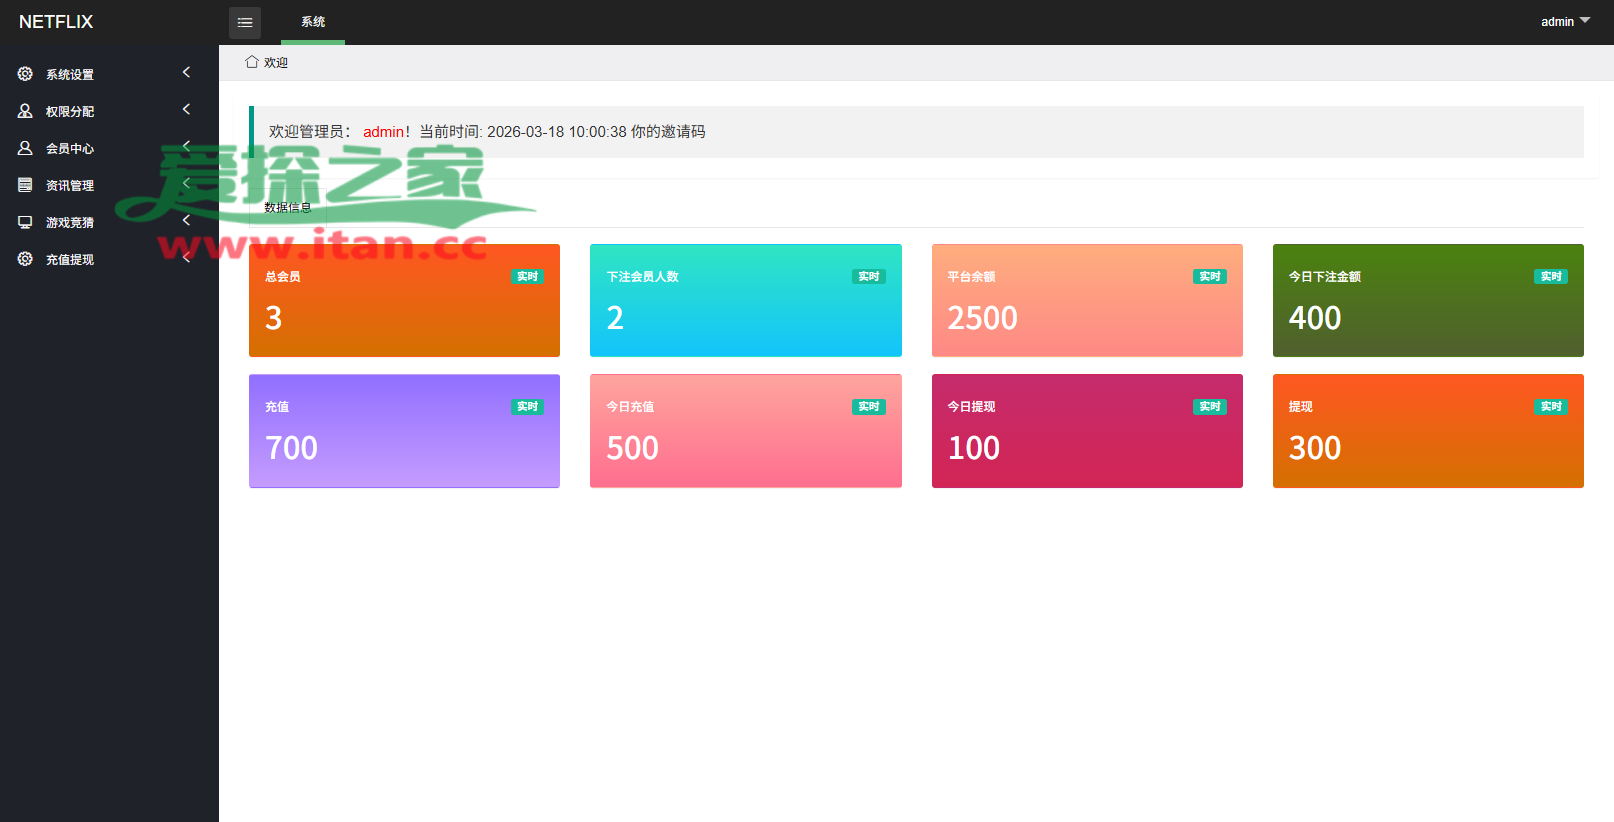
Task: Select the 系统 top tab
Action: [313, 22]
